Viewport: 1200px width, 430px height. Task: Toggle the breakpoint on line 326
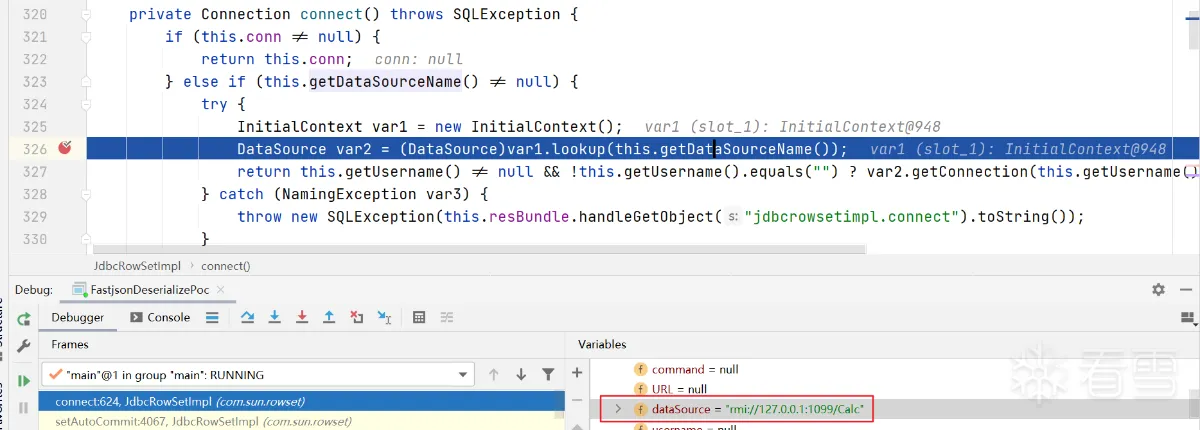pyautogui.click(x=65, y=148)
